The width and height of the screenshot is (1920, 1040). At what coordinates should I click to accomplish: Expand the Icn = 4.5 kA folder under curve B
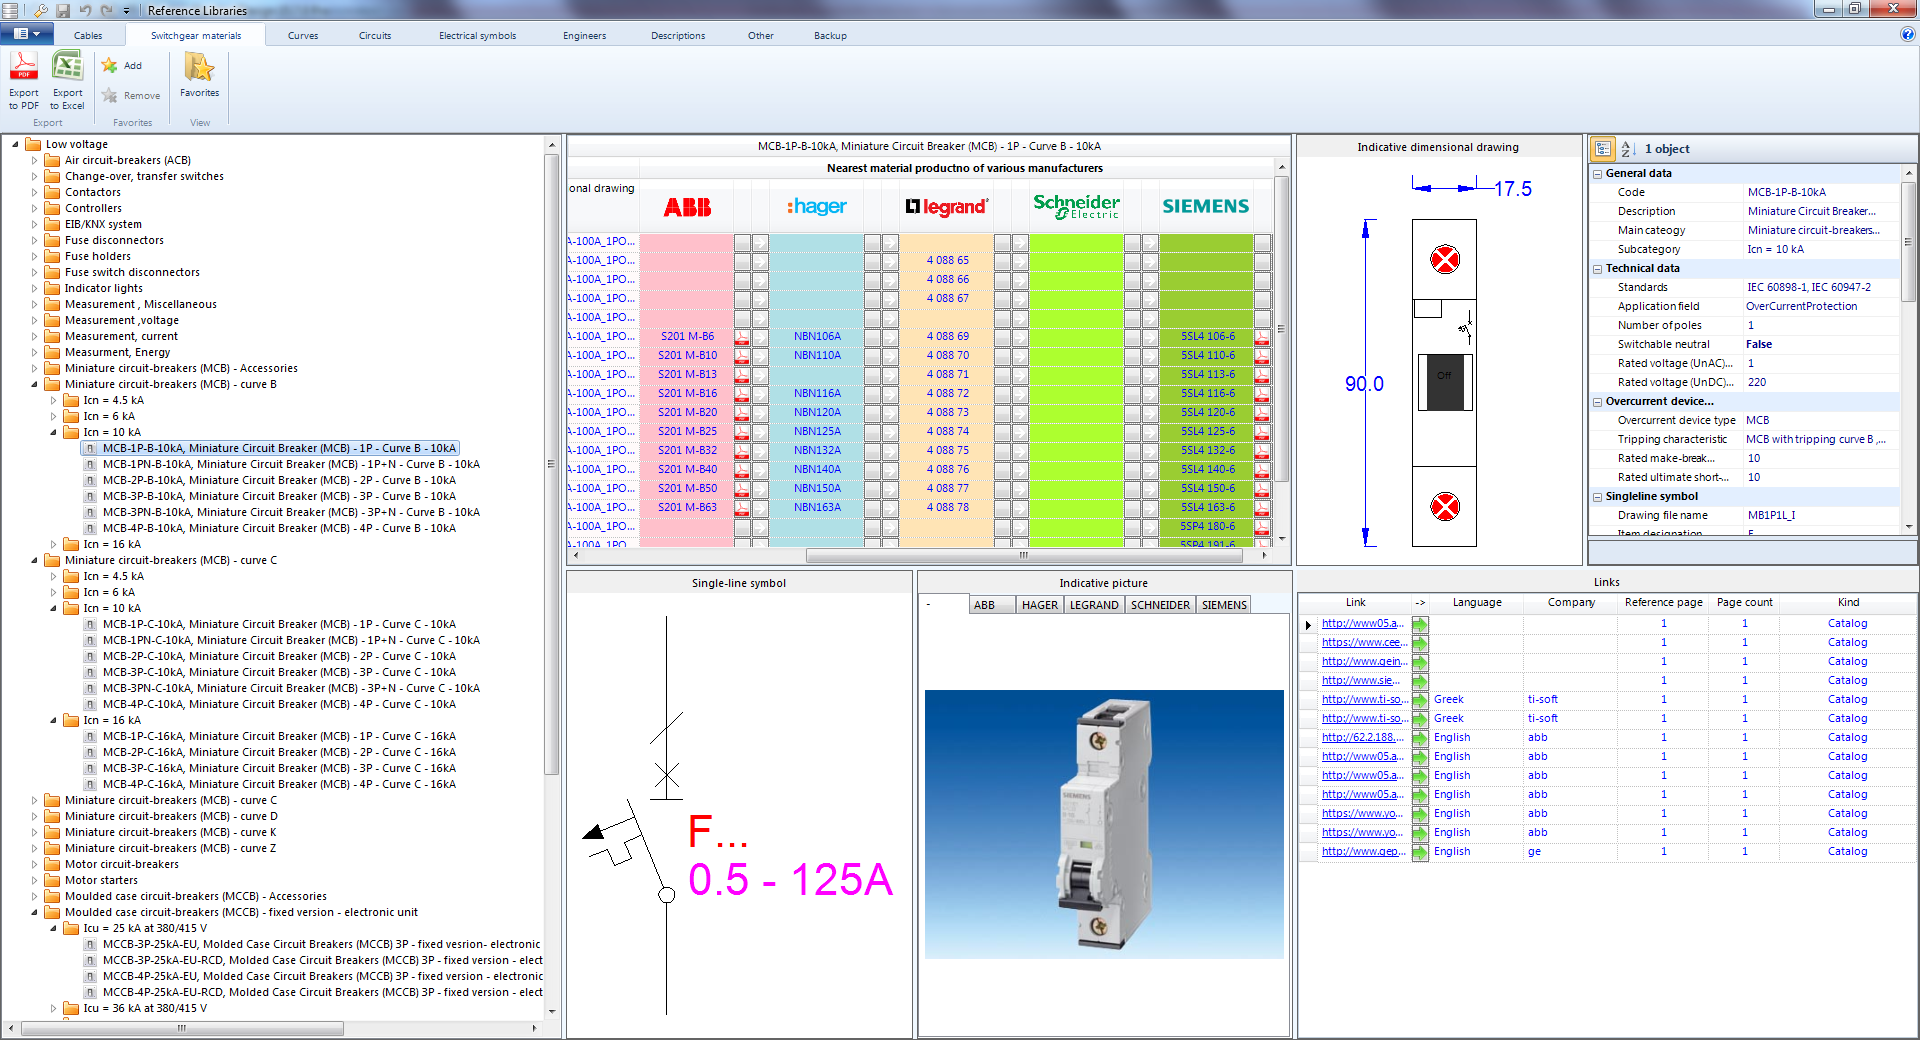[x=54, y=401]
